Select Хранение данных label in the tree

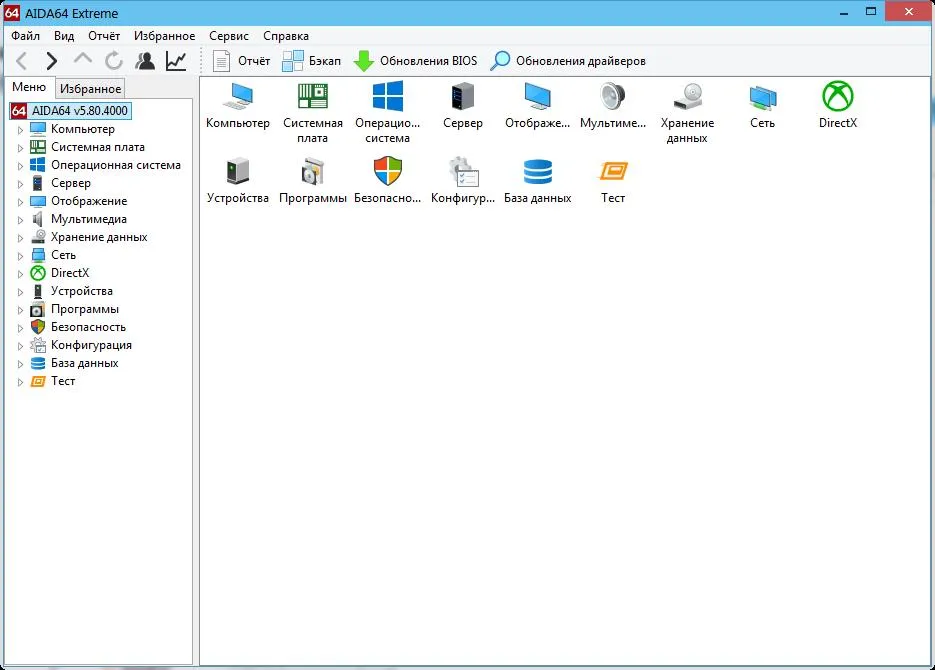(x=99, y=237)
